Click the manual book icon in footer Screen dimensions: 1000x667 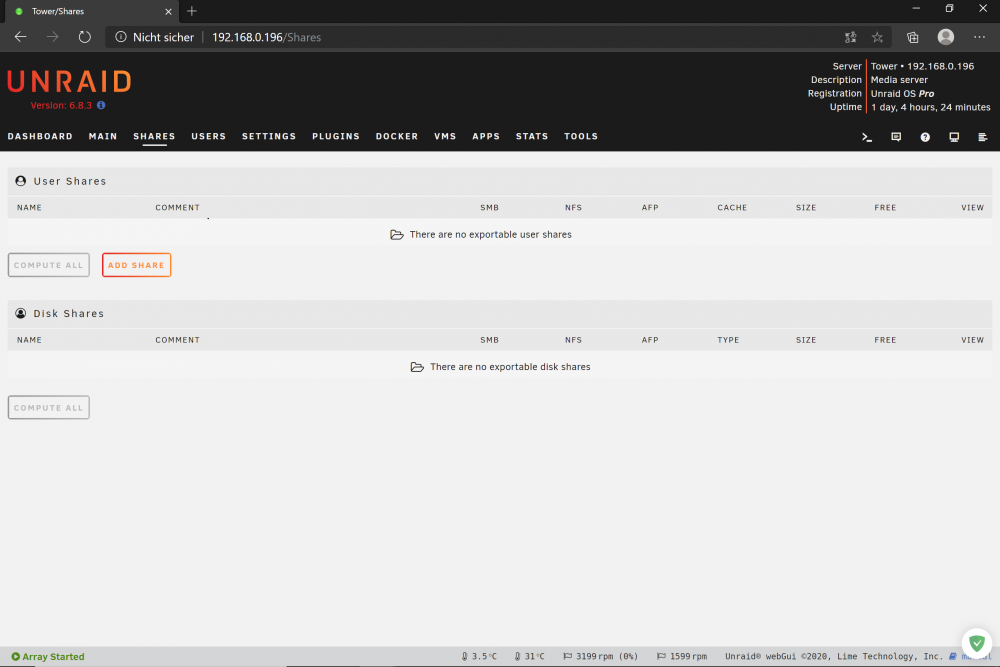point(953,656)
